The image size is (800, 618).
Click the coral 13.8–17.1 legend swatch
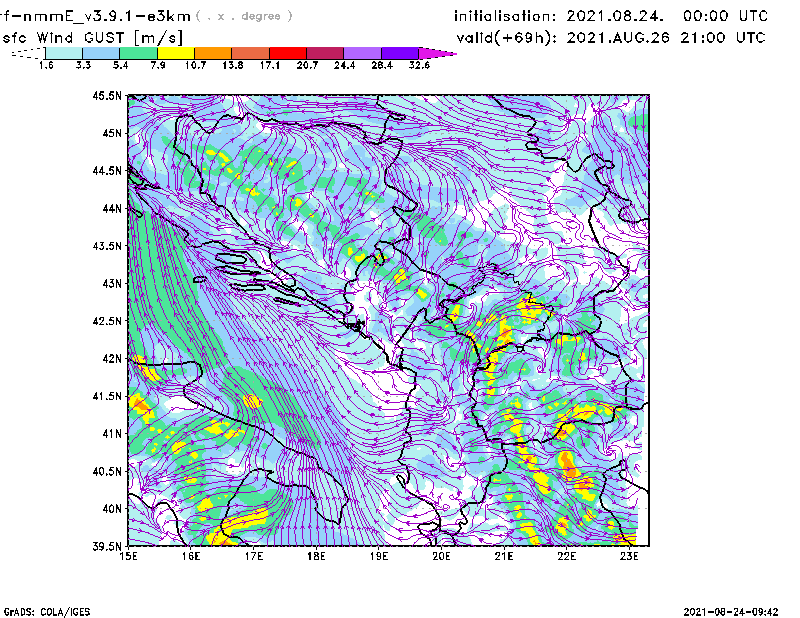pyautogui.click(x=251, y=53)
